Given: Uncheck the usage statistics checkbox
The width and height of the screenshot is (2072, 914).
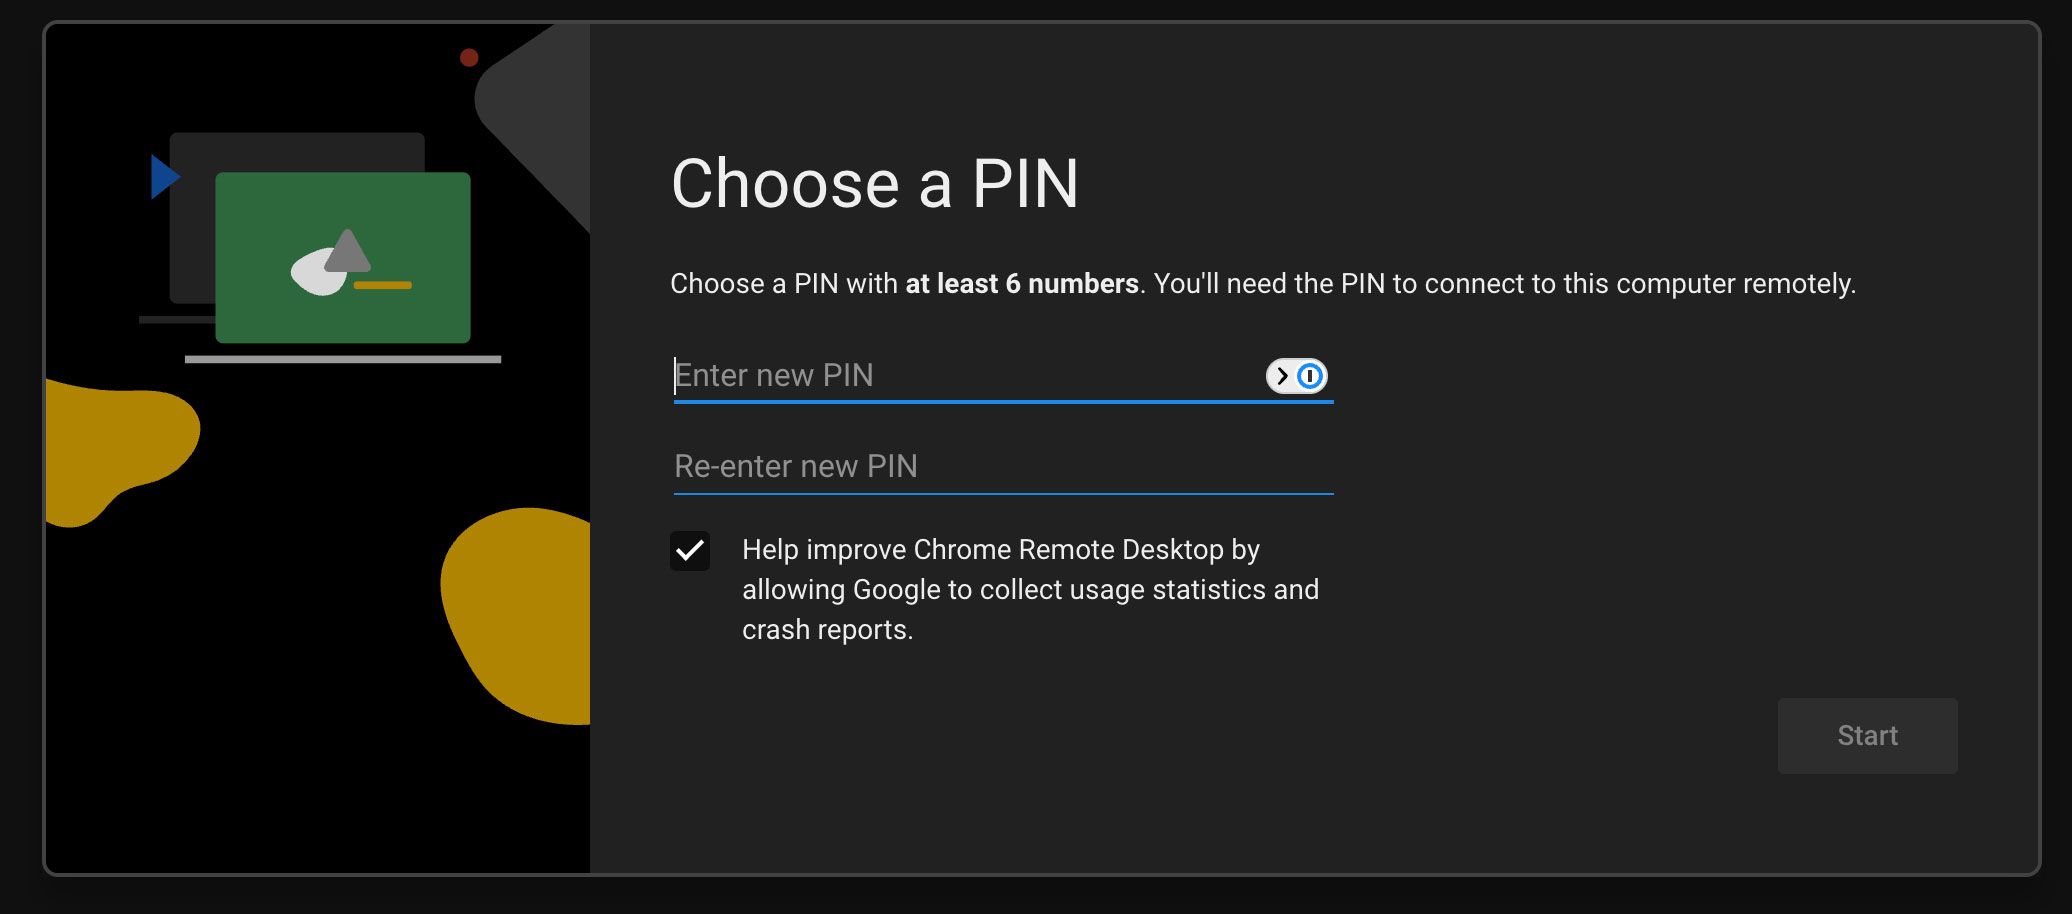Looking at the screenshot, I should pyautogui.click(x=690, y=551).
